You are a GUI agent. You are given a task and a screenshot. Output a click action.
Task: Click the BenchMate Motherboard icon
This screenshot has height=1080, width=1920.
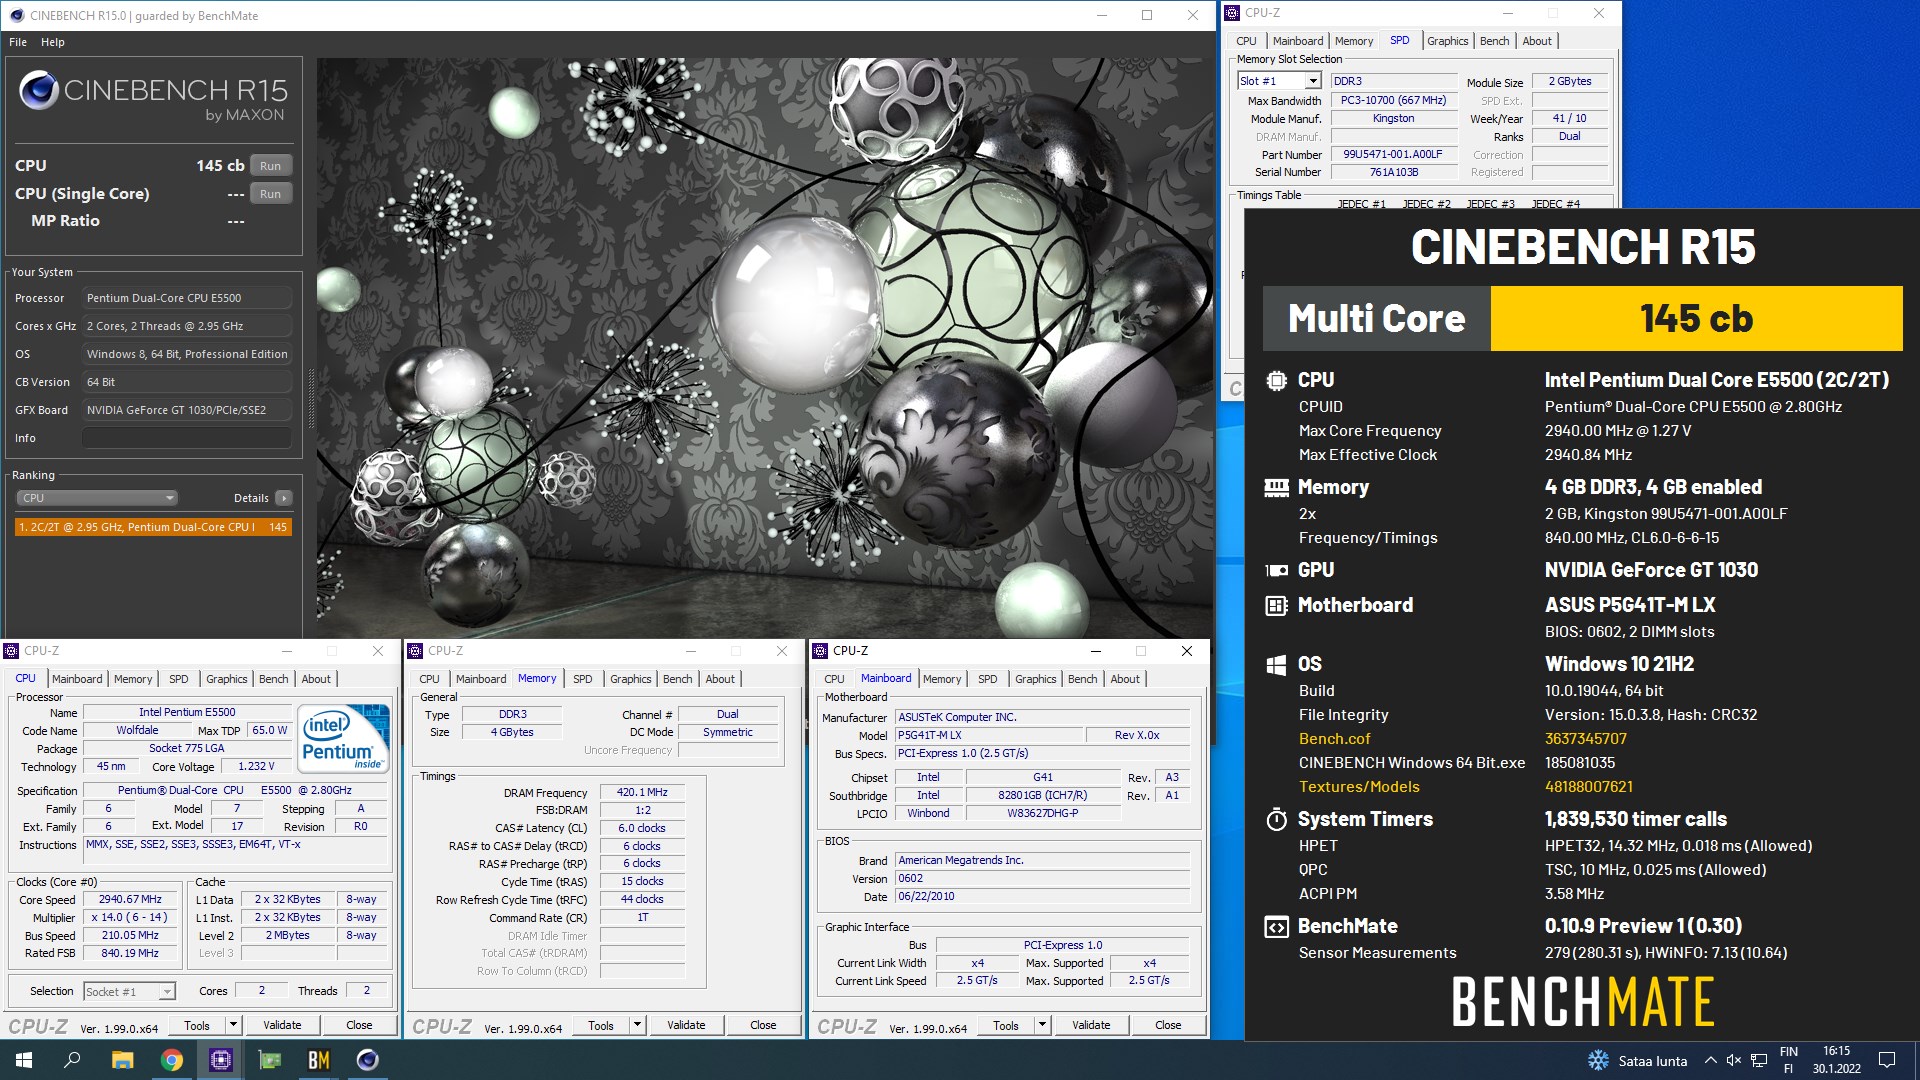(1276, 605)
